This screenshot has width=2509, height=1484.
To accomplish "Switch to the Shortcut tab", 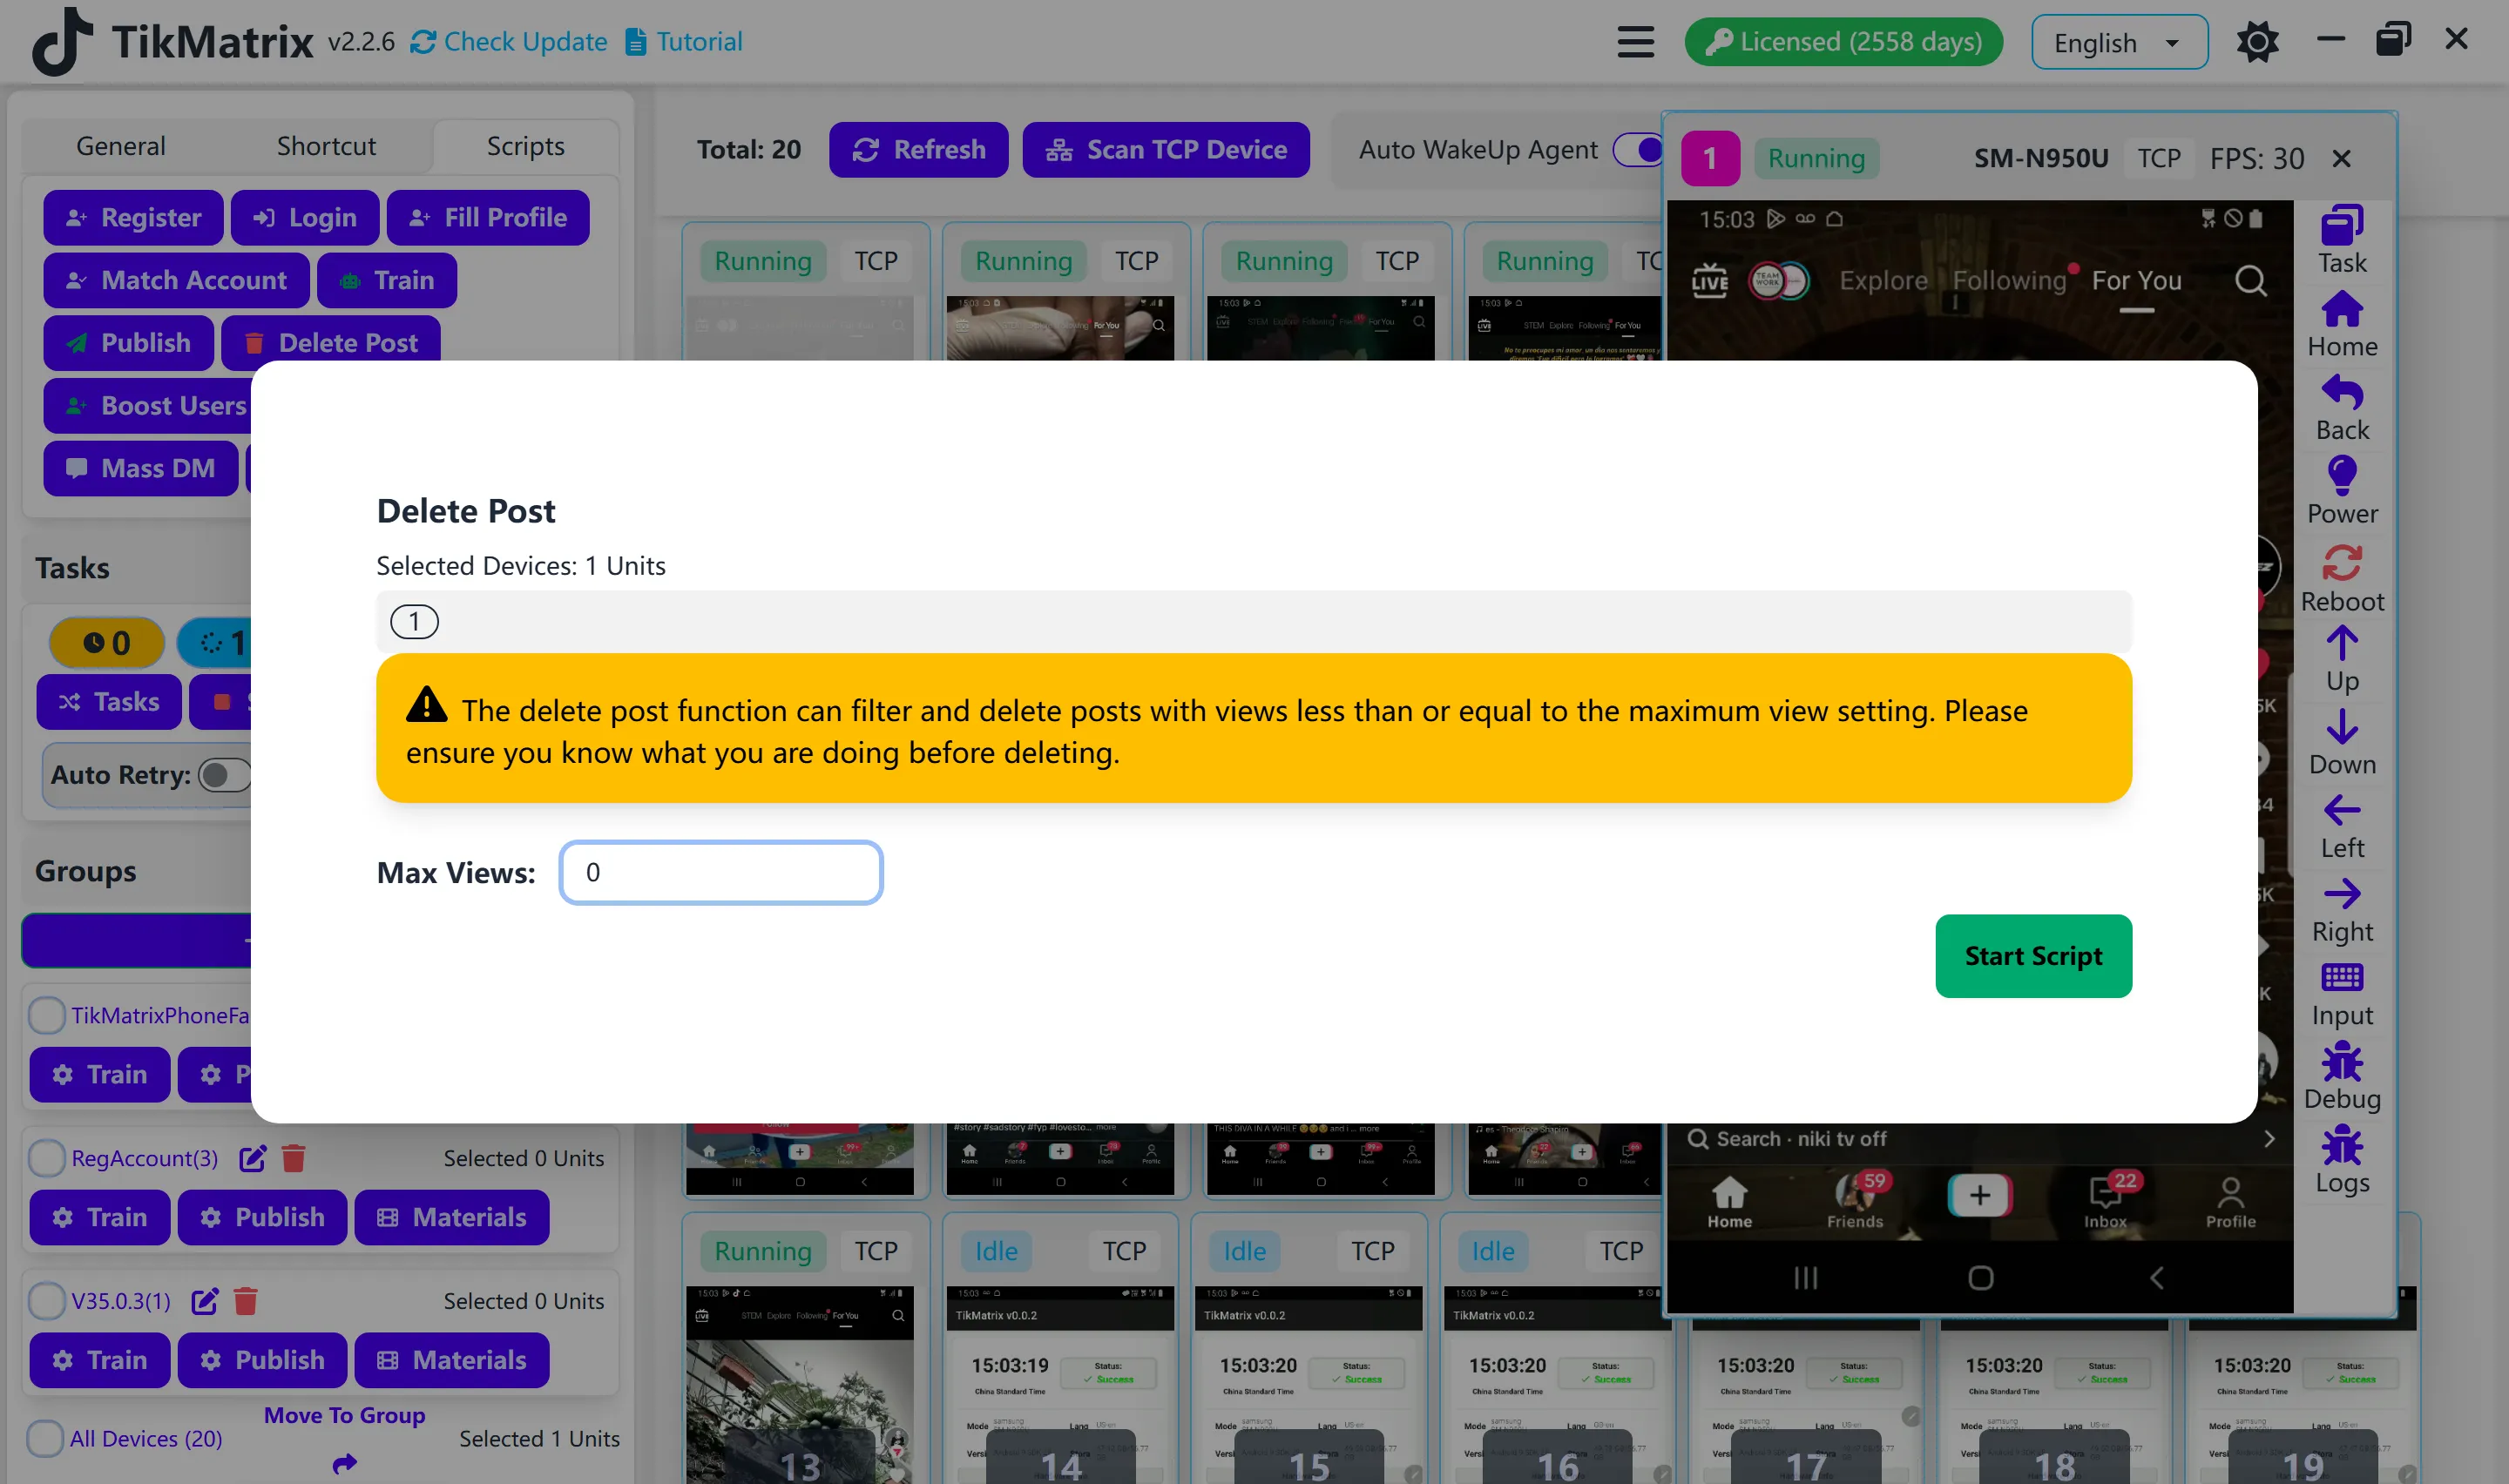I will click(326, 146).
